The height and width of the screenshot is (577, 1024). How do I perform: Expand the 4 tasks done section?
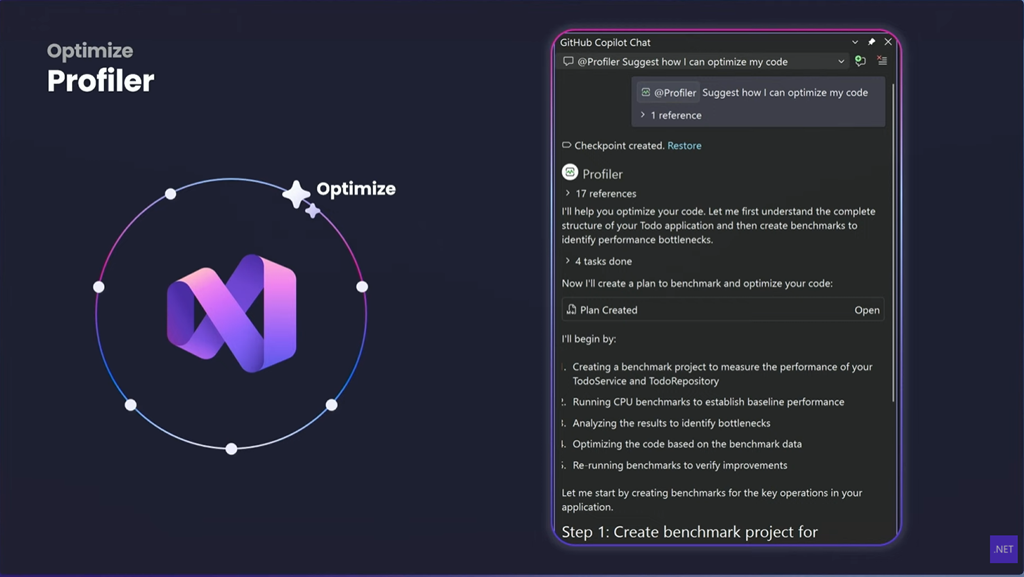tap(568, 261)
